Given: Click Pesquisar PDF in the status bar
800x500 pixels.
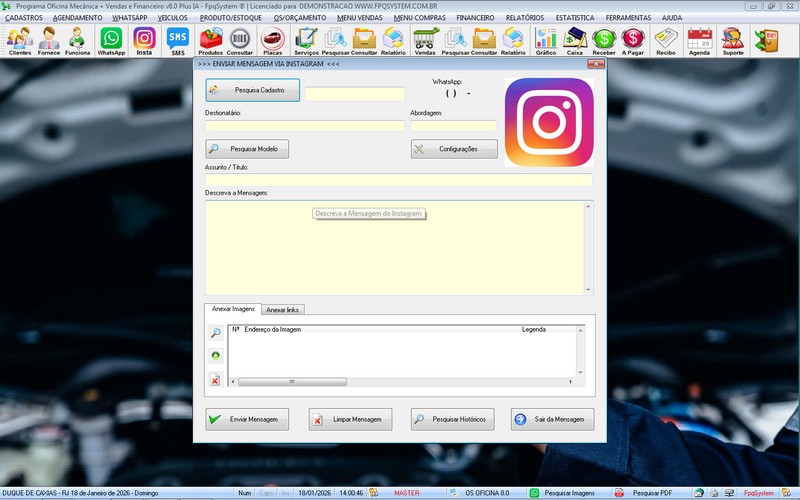Looking at the screenshot, I should (x=652, y=493).
